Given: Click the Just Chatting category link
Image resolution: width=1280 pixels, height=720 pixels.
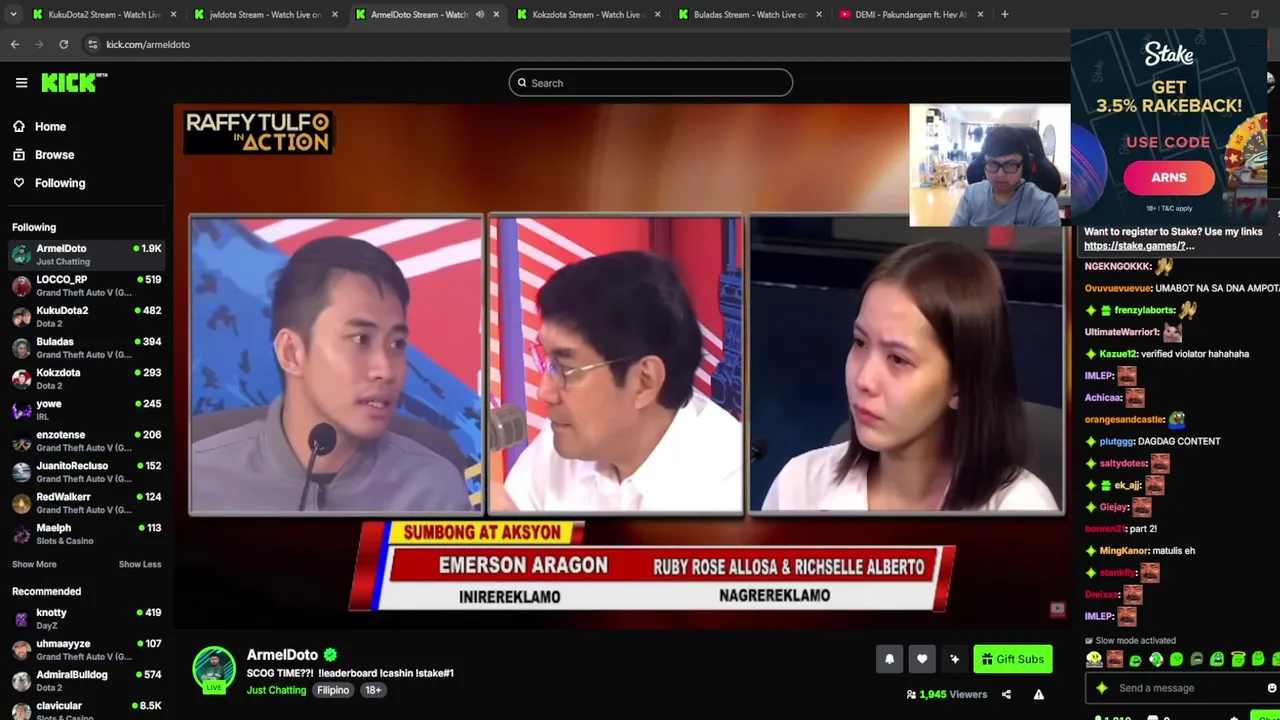Looking at the screenshot, I should pyautogui.click(x=276, y=690).
